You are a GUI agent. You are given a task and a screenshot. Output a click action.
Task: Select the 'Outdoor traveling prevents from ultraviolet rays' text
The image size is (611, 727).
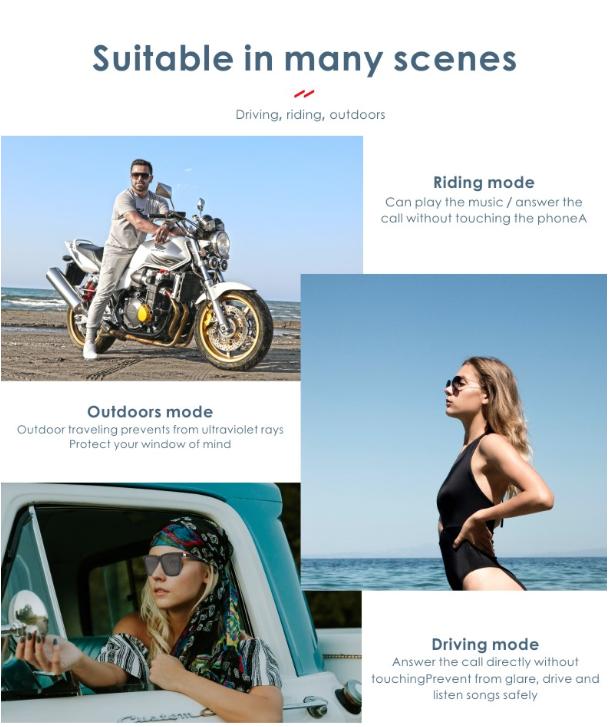150,430
